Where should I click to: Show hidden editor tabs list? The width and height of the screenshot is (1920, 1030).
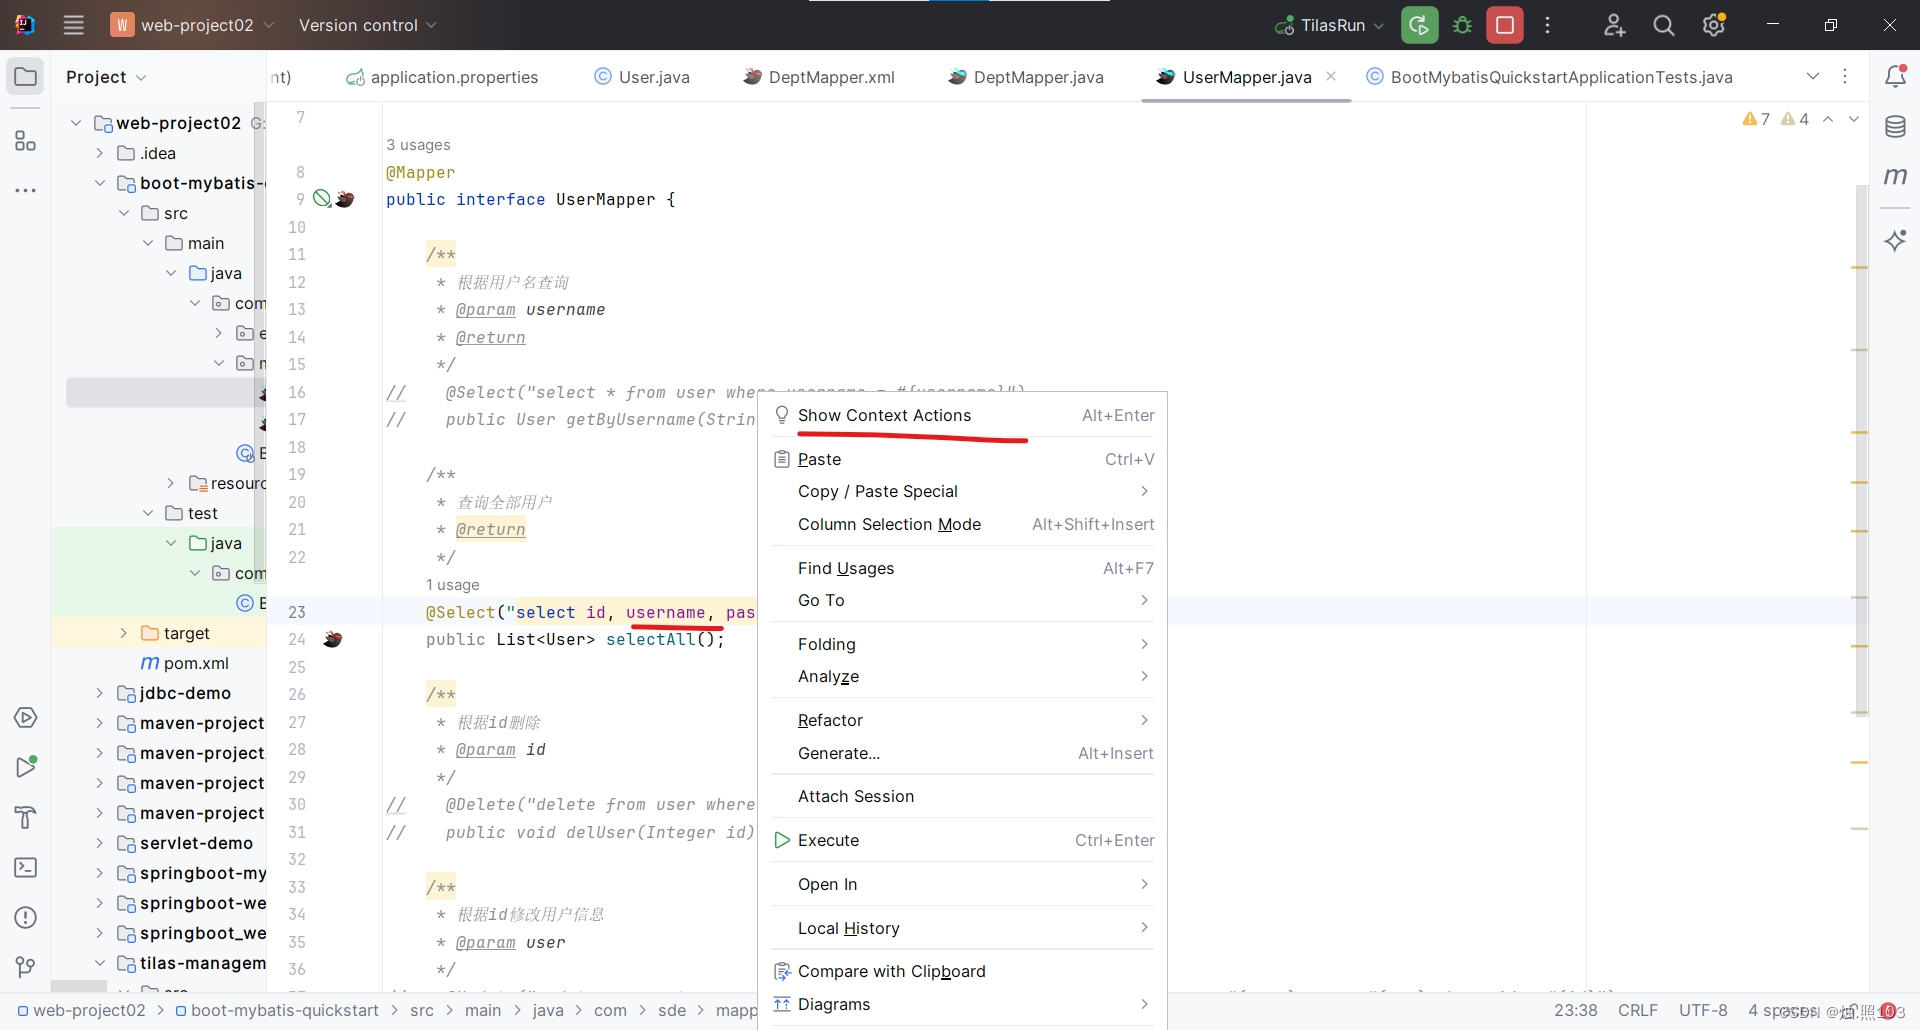click(1813, 76)
